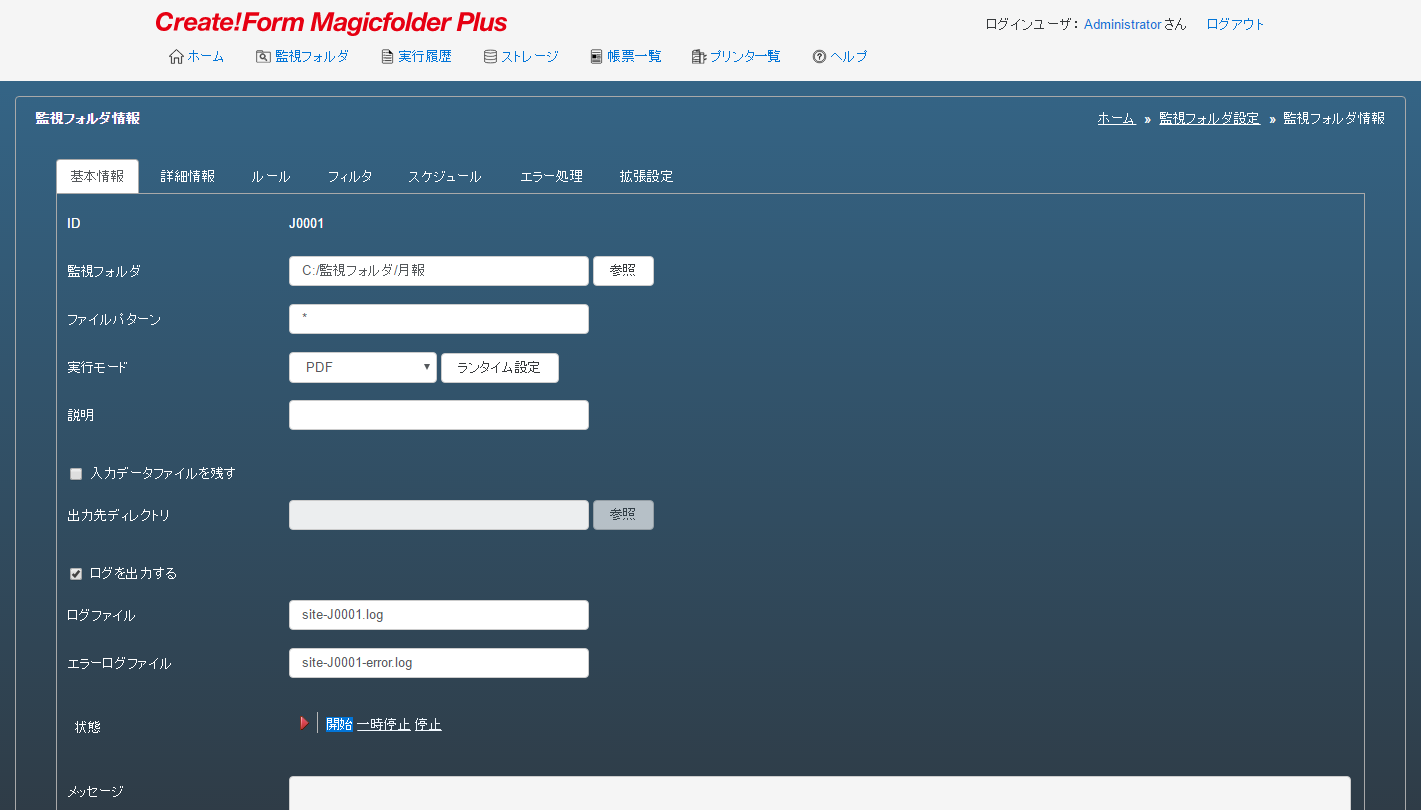Click the メッセージ text area
Screen dimensions: 1421x810
820,793
